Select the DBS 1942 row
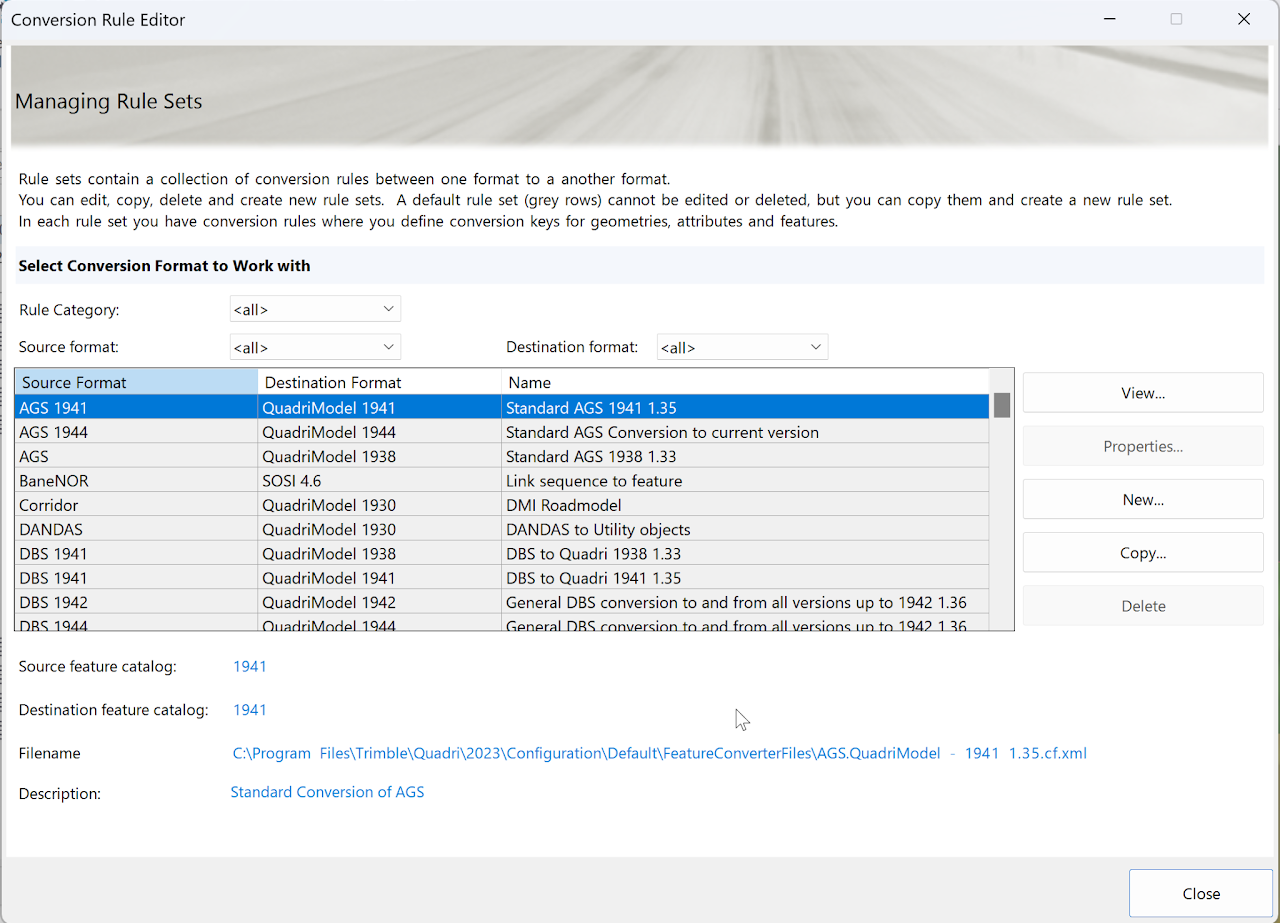1280x923 pixels. tap(502, 602)
